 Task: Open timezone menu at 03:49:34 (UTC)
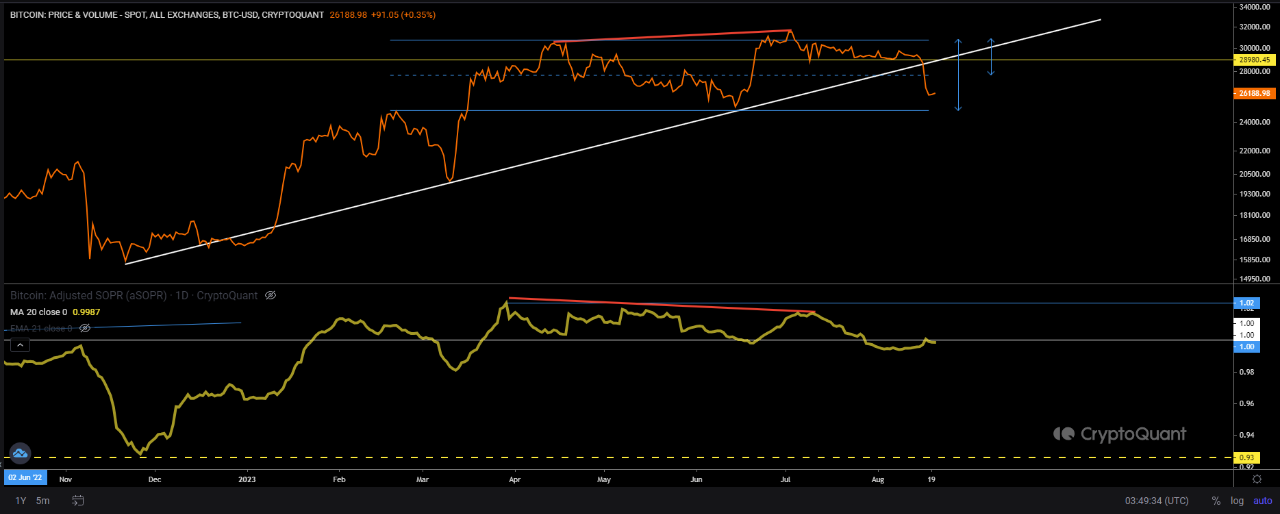point(1155,500)
